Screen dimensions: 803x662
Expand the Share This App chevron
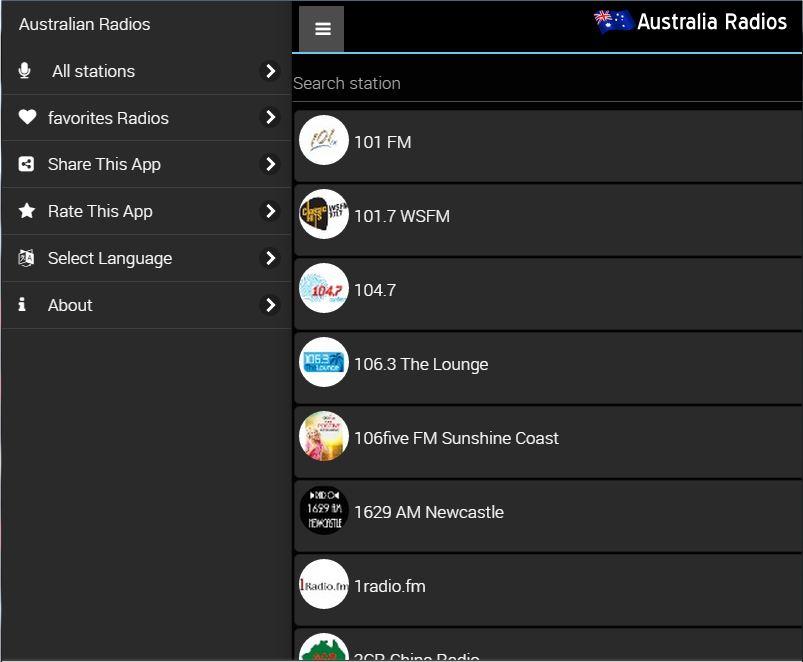(x=270, y=164)
